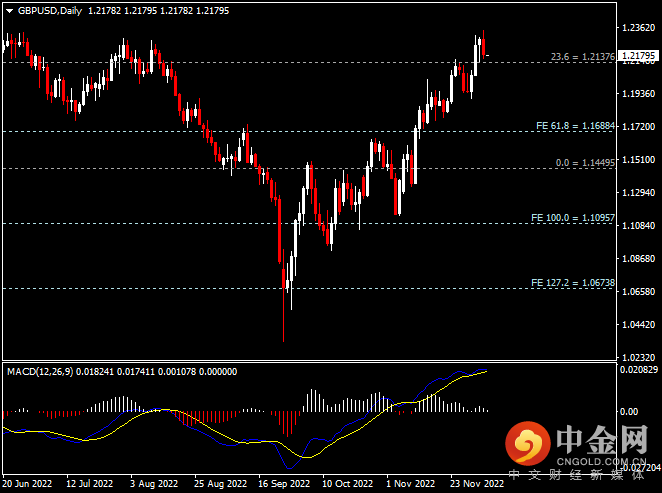Click the 1.23620 price axis value
The image size is (662, 493).
638,28
